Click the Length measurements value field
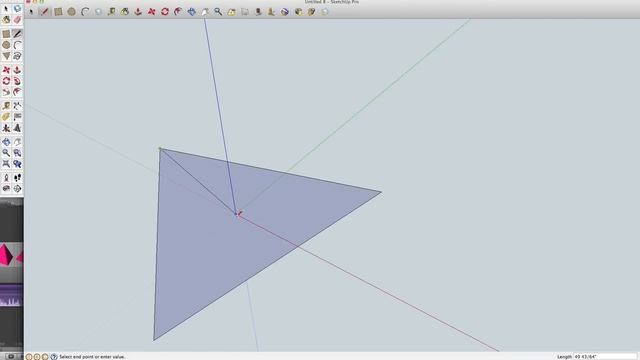Image resolution: width=640 pixels, height=360 pixels. (605, 357)
